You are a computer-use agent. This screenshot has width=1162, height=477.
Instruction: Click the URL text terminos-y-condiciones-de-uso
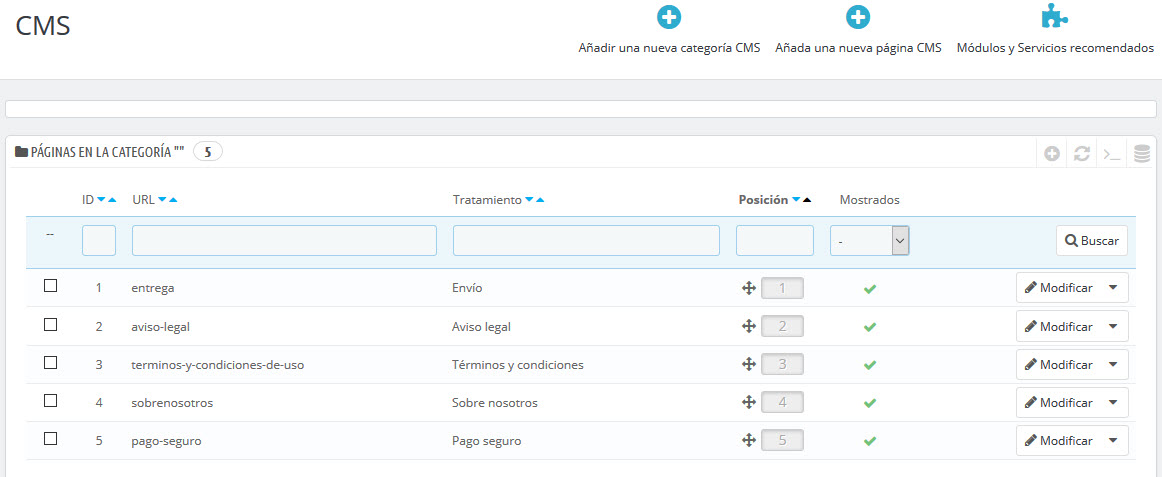pyautogui.click(x=218, y=364)
